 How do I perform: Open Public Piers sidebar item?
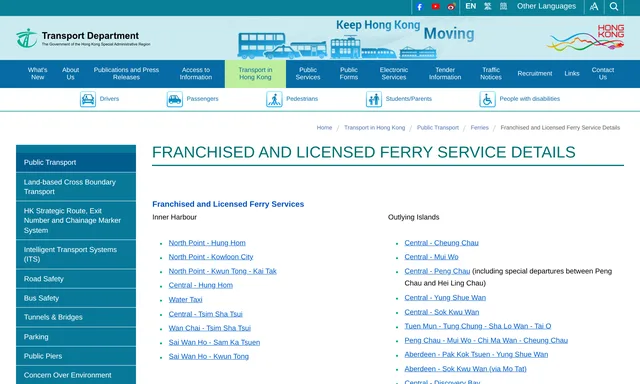(76, 356)
